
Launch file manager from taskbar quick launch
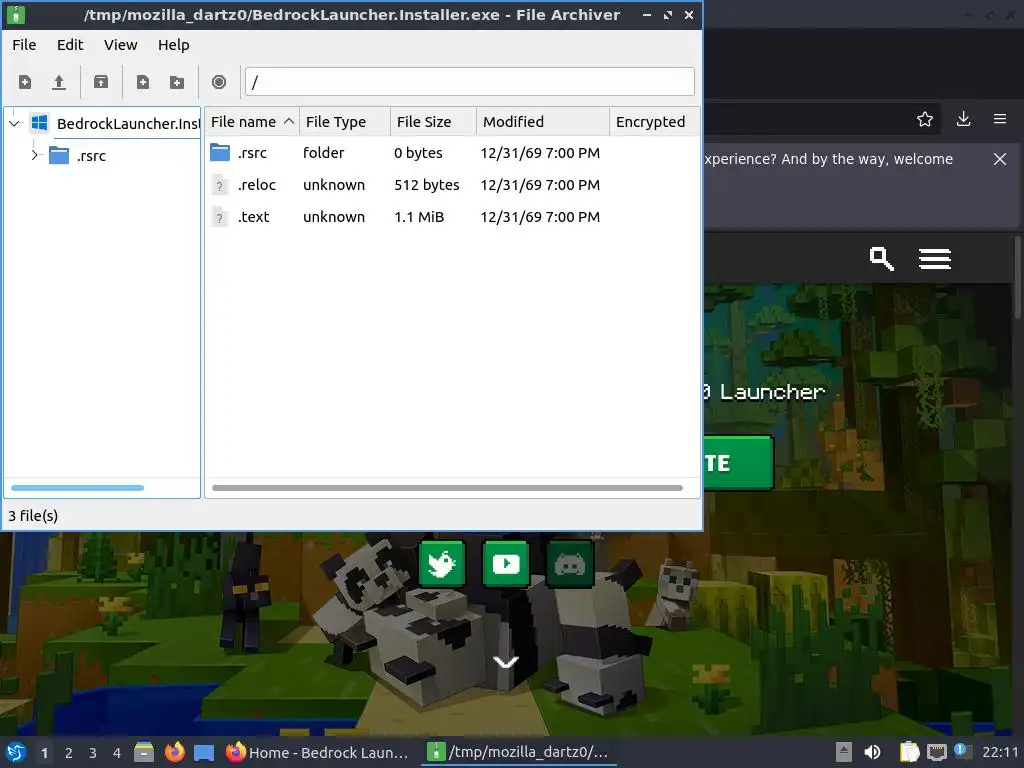[144, 752]
